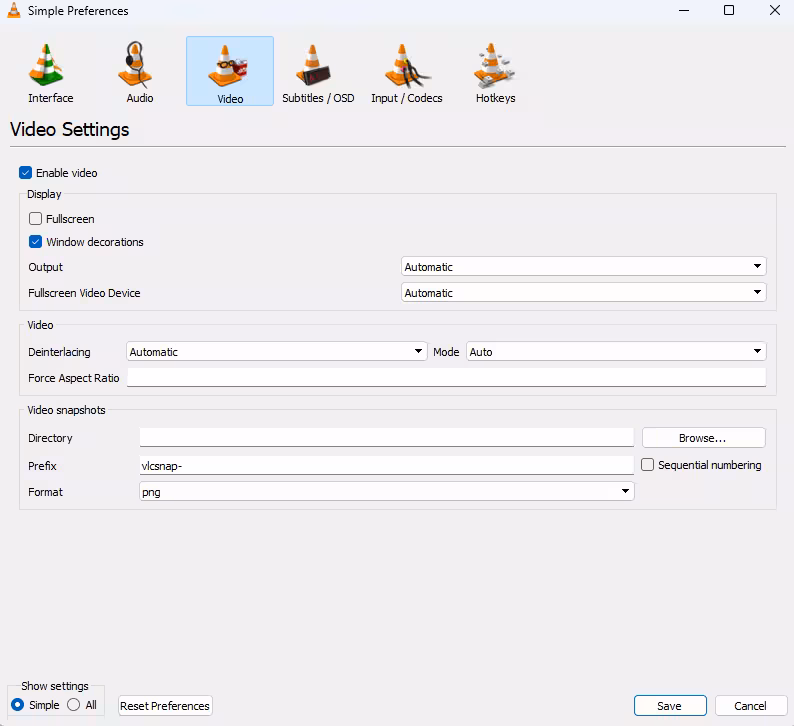
Task: Open the snapshot Format dropdown
Action: (x=386, y=492)
